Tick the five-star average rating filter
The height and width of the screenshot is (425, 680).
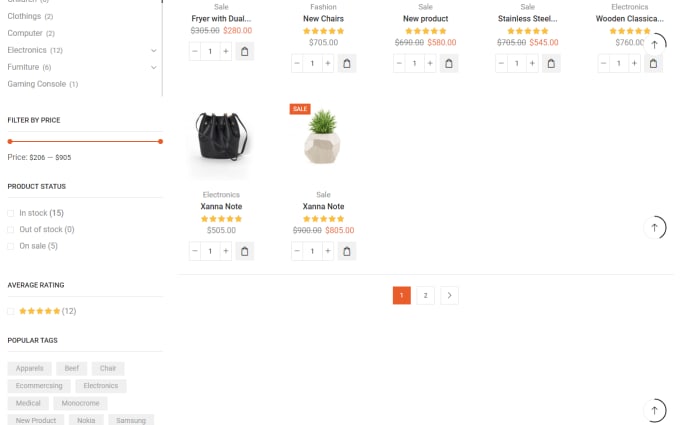pos(11,311)
